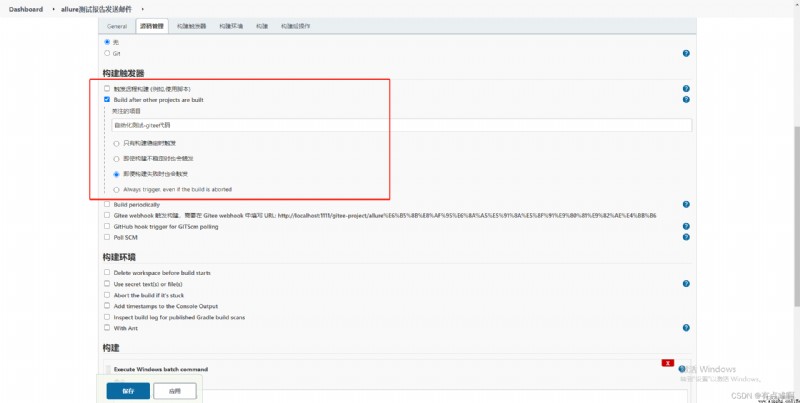The width and height of the screenshot is (800, 403).
Task: Select Always trigger, even if build is aborted
Action: [116, 189]
